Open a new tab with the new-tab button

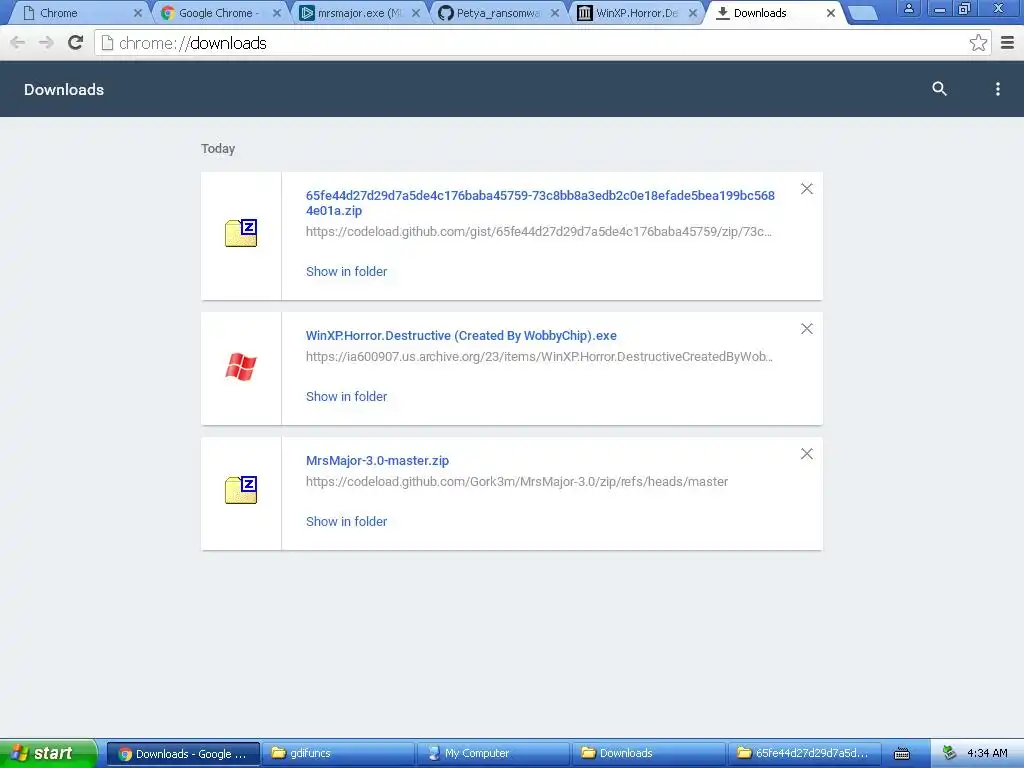pyautogui.click(x=862, y=13)
